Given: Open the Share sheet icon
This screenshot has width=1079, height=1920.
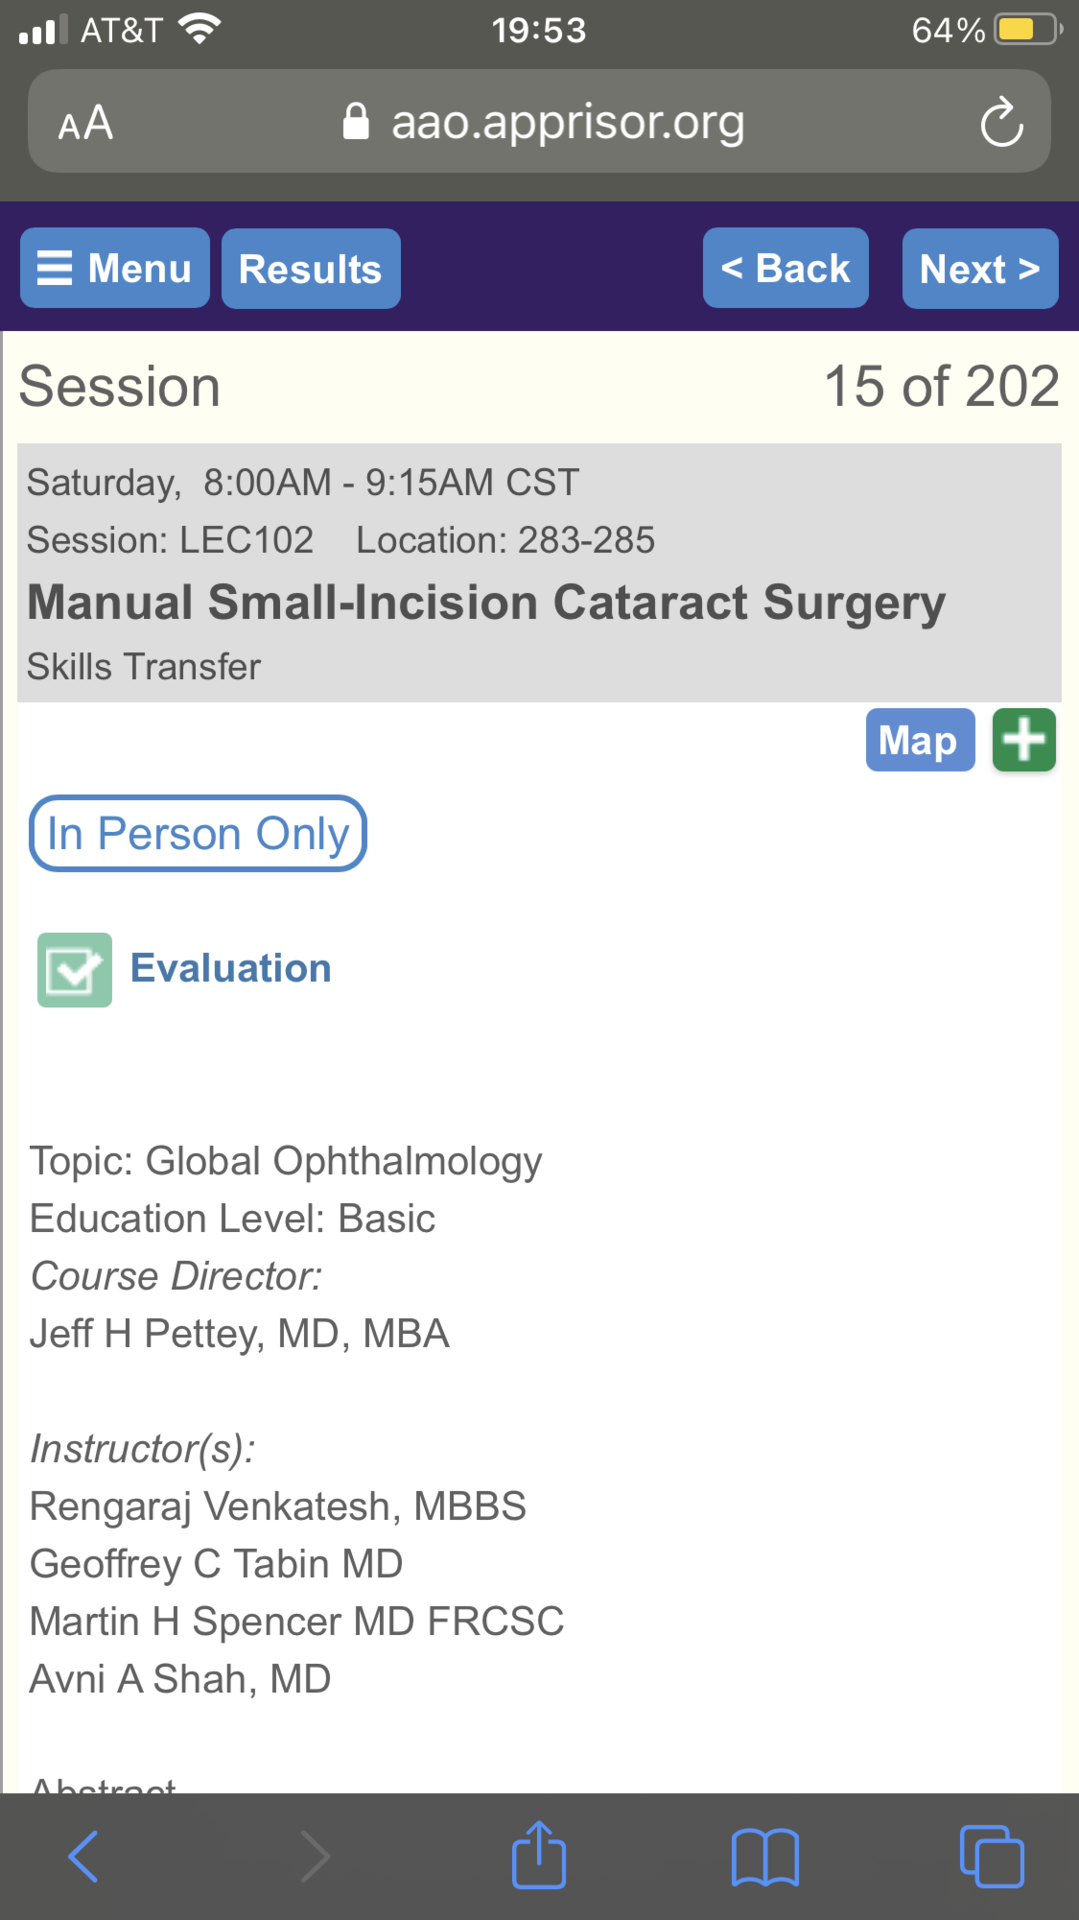Looking at the screenshot, I should [539, 1855].
